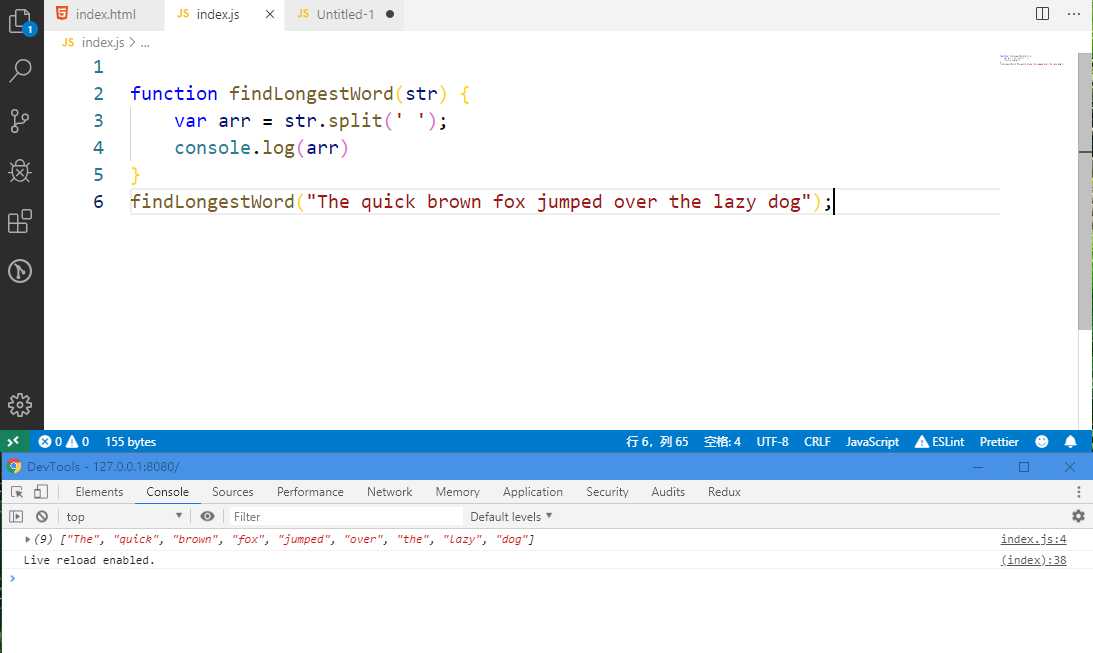
Task: Open notifications bell in status bar
Action: [x=1071, y=441]
